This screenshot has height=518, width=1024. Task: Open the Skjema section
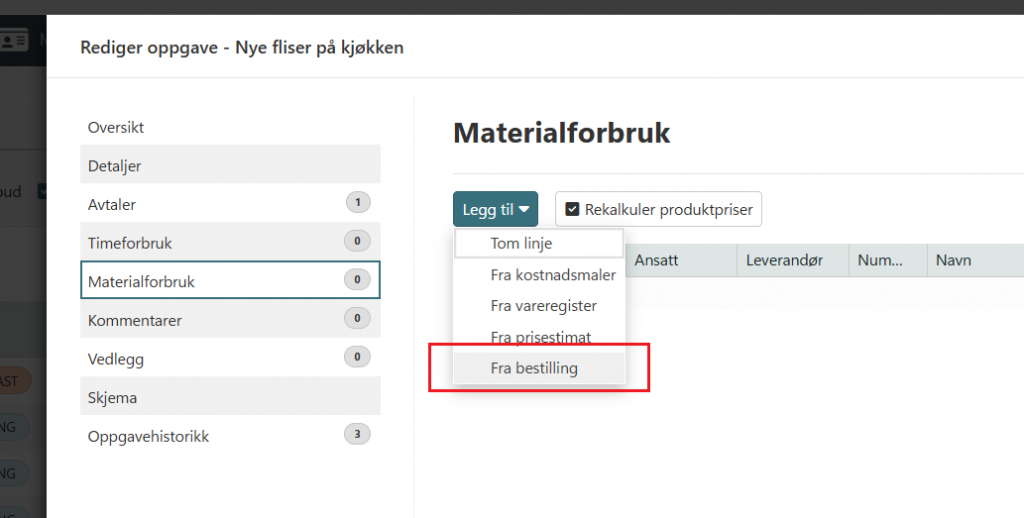point(112,397)
